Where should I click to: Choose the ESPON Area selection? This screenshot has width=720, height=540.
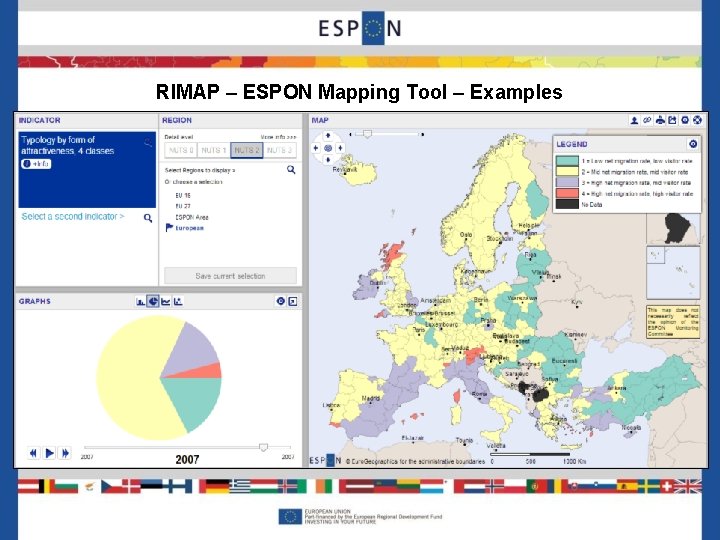(191, 217)
